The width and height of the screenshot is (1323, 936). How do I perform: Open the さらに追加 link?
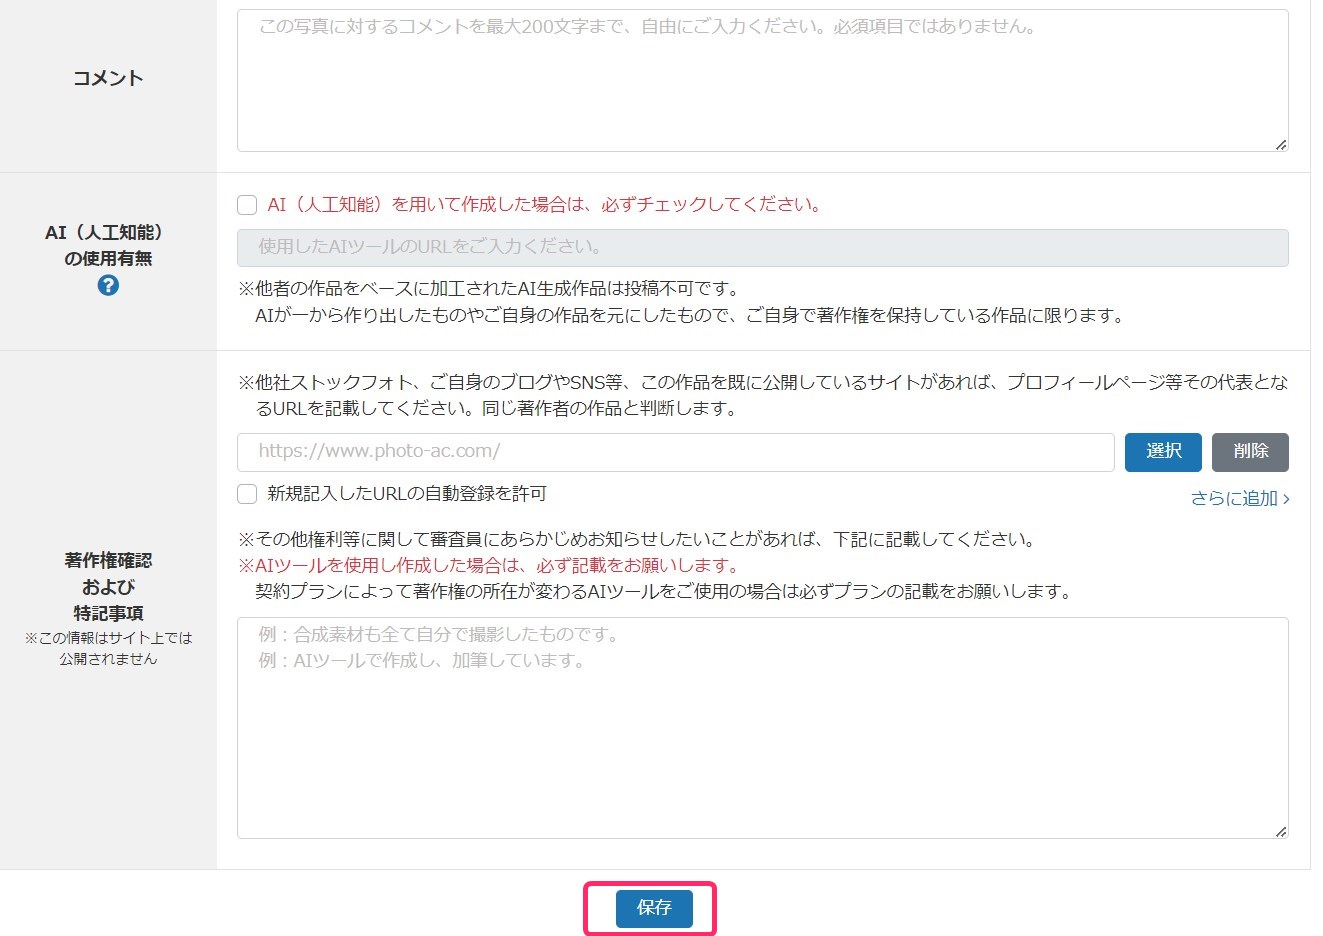(x=1240, y=498)
